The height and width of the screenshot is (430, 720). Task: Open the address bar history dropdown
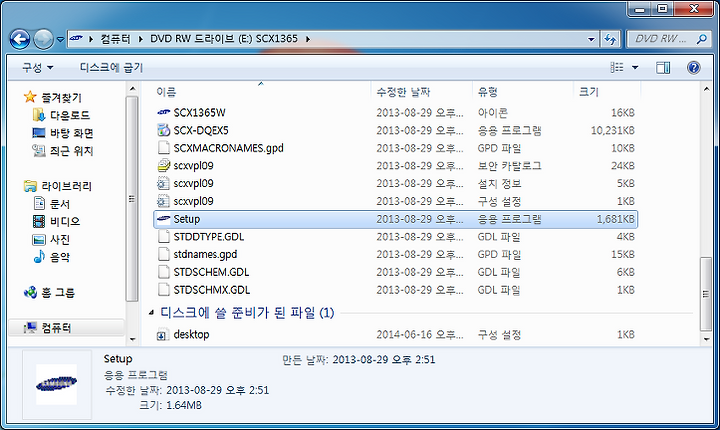591,40
